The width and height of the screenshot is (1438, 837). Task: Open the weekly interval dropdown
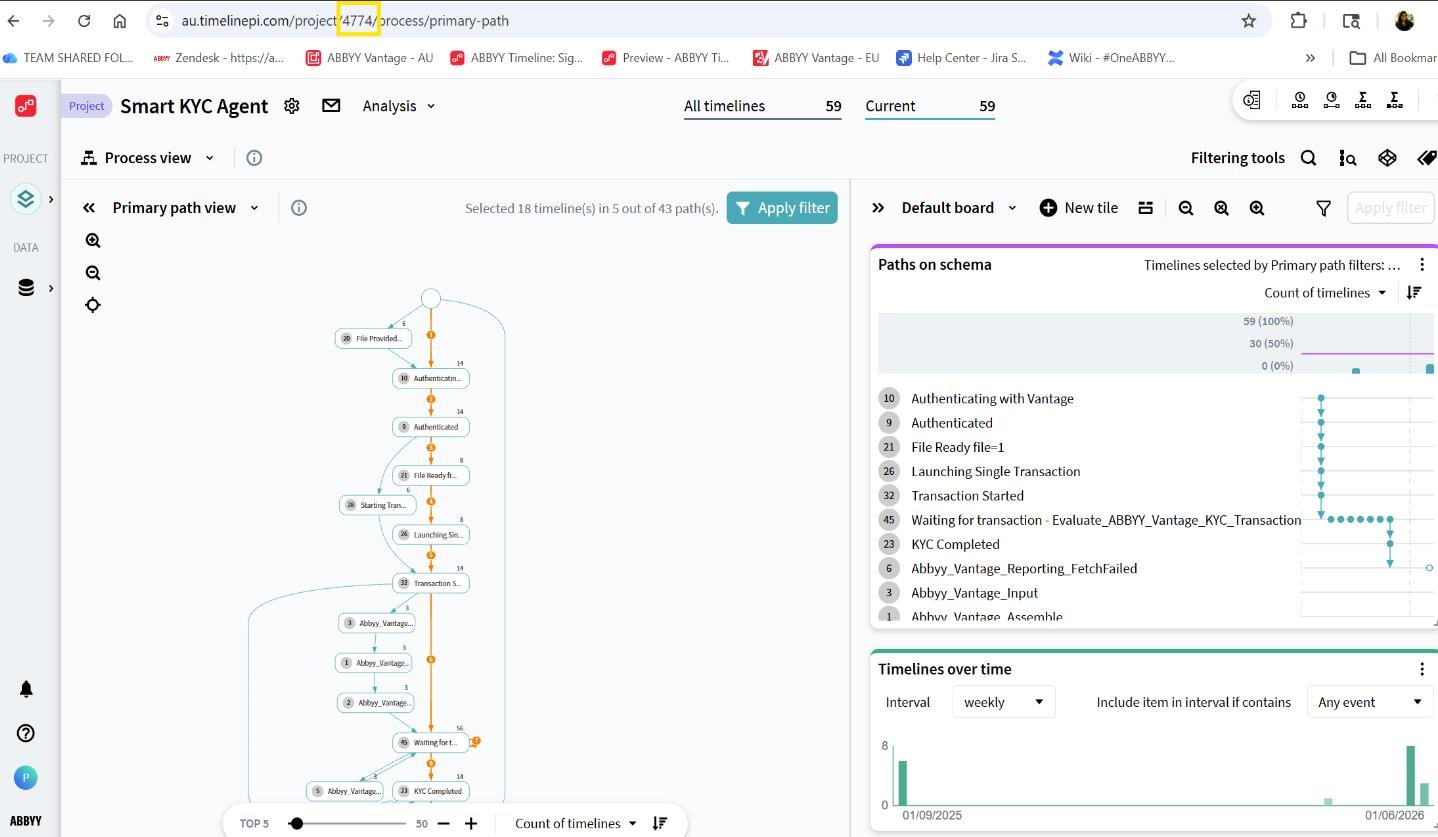tap(1003, 702)
